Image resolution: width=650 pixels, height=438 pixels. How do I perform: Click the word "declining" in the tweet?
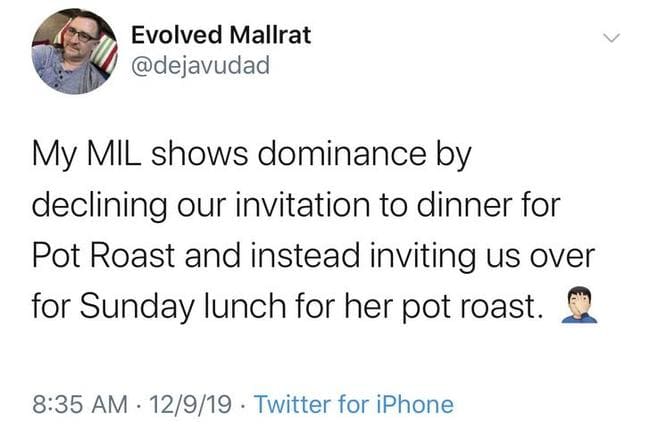coord(99,205)
